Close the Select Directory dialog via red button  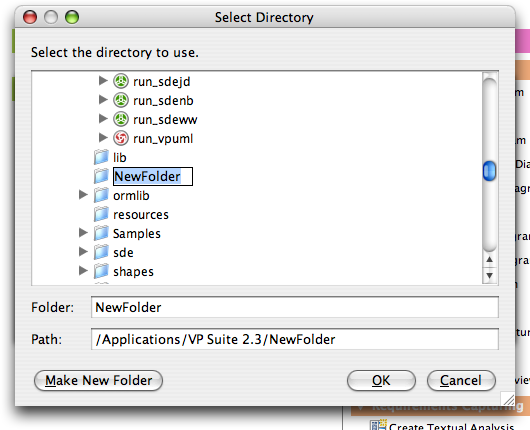click(30, 17)
